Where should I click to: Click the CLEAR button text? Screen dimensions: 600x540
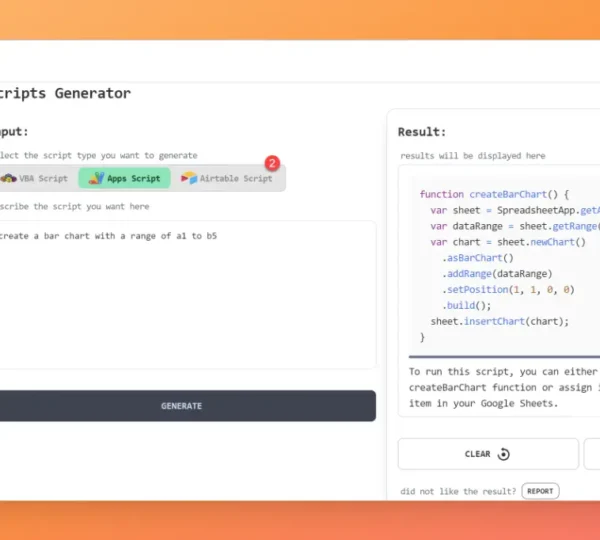tap(477, 454)
